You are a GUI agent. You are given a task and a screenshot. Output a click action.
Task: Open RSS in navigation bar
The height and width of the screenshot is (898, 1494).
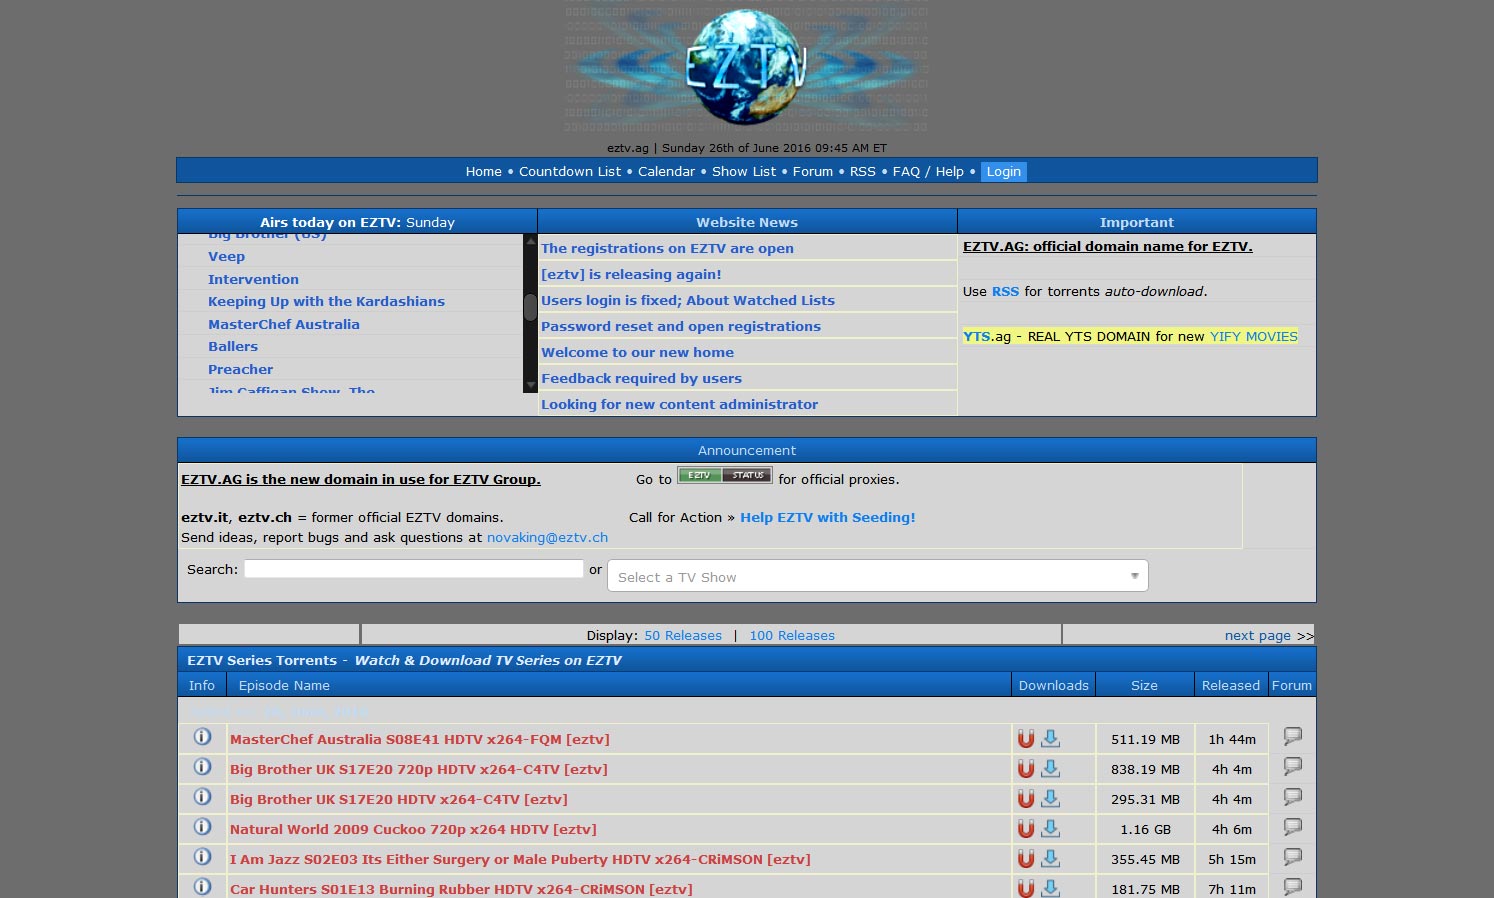863,172
